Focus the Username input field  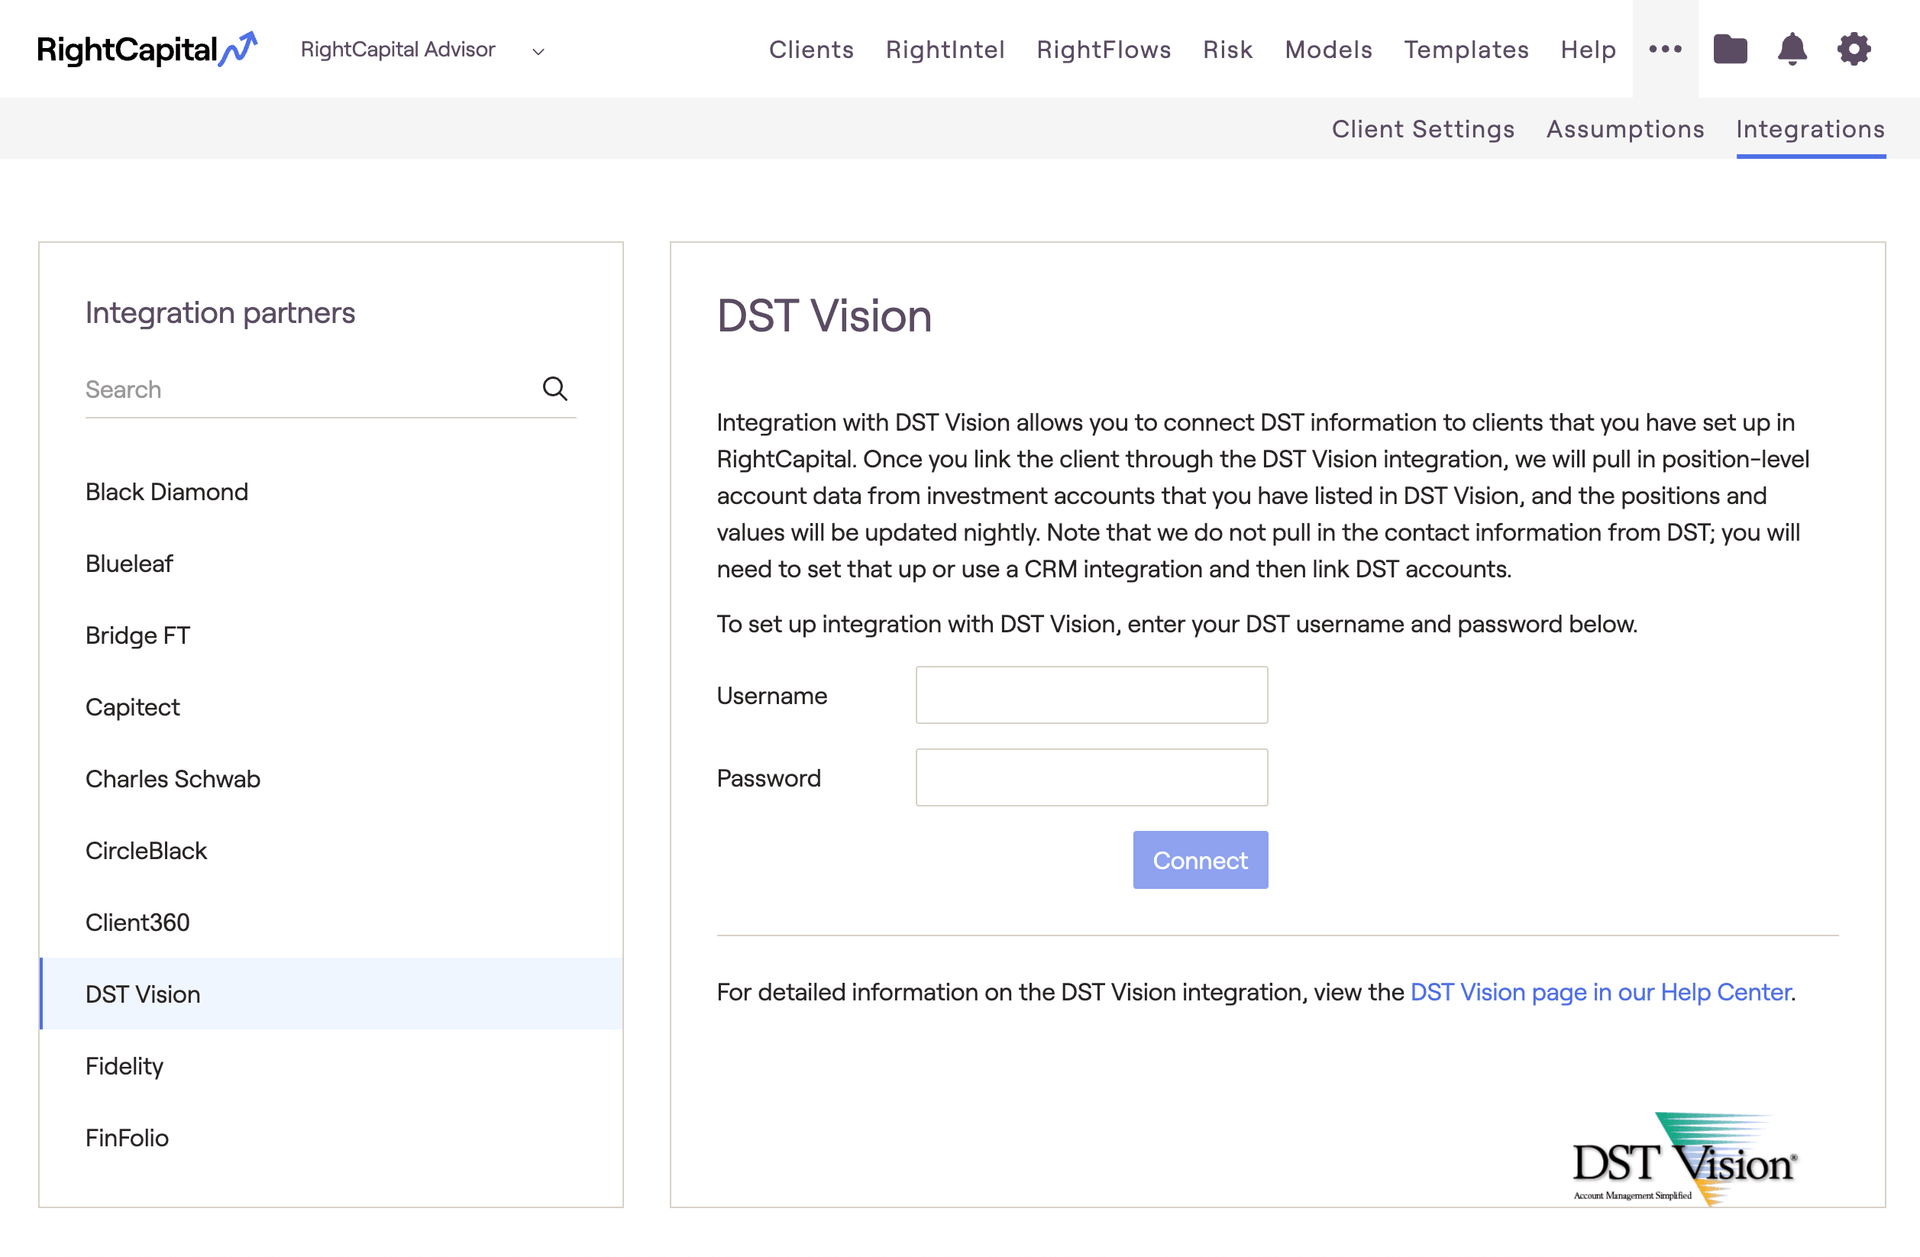point(1092,695)
